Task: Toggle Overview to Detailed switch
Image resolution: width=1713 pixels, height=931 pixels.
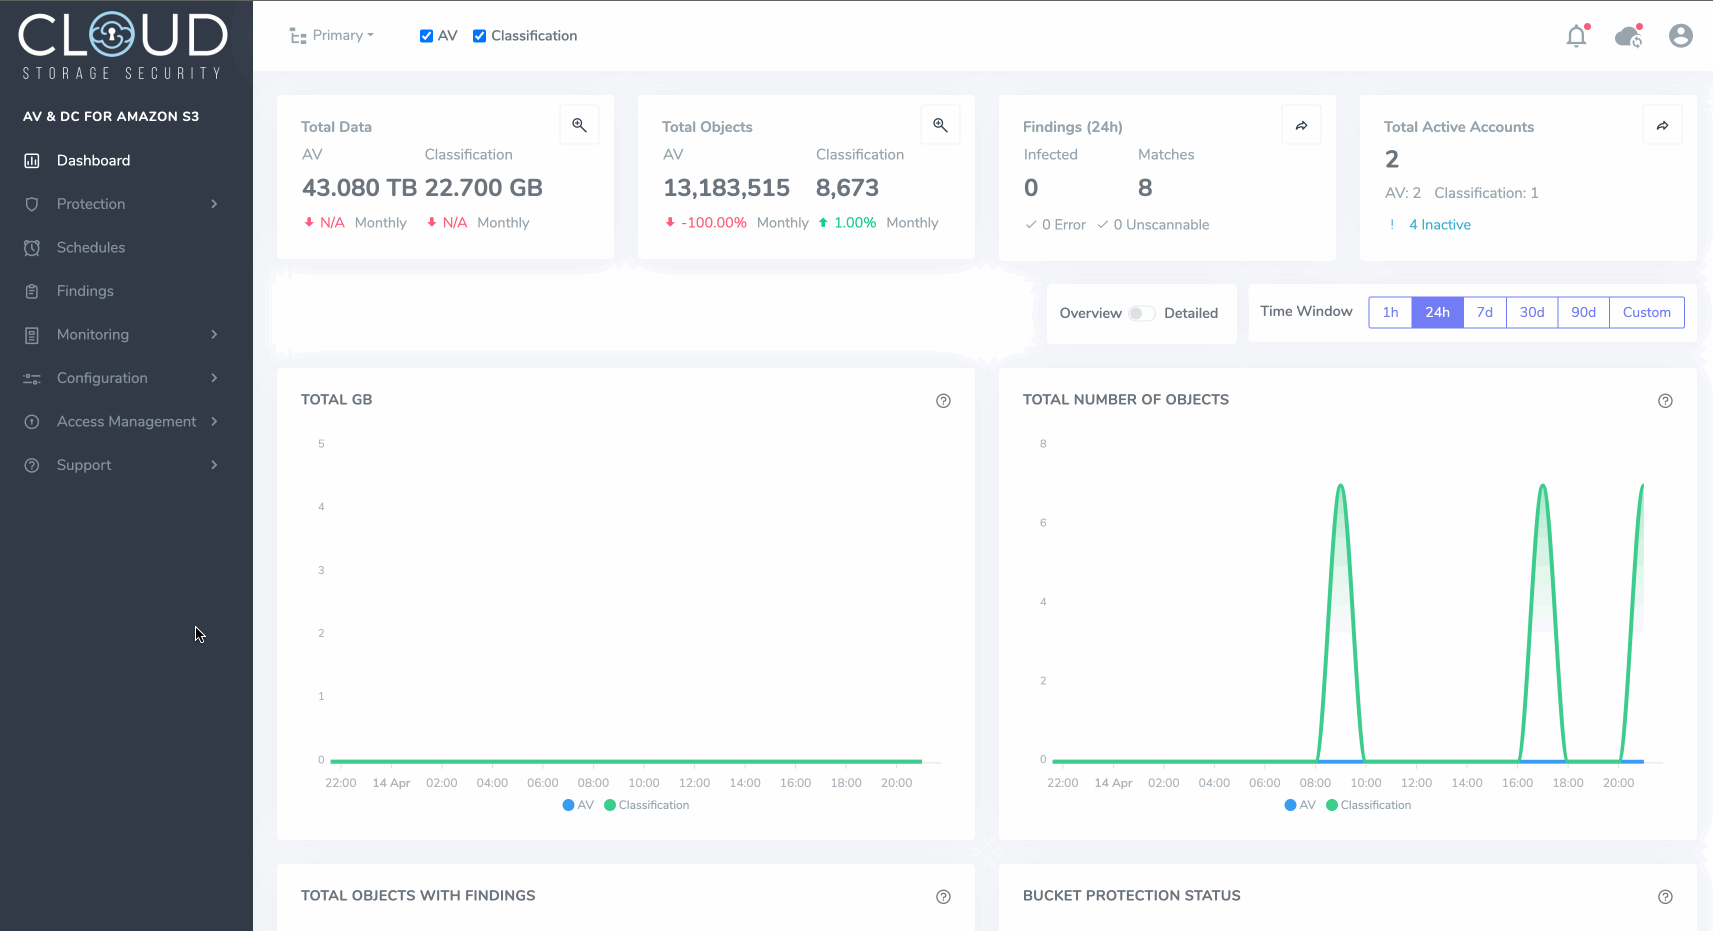Action: pos(1142,313)
